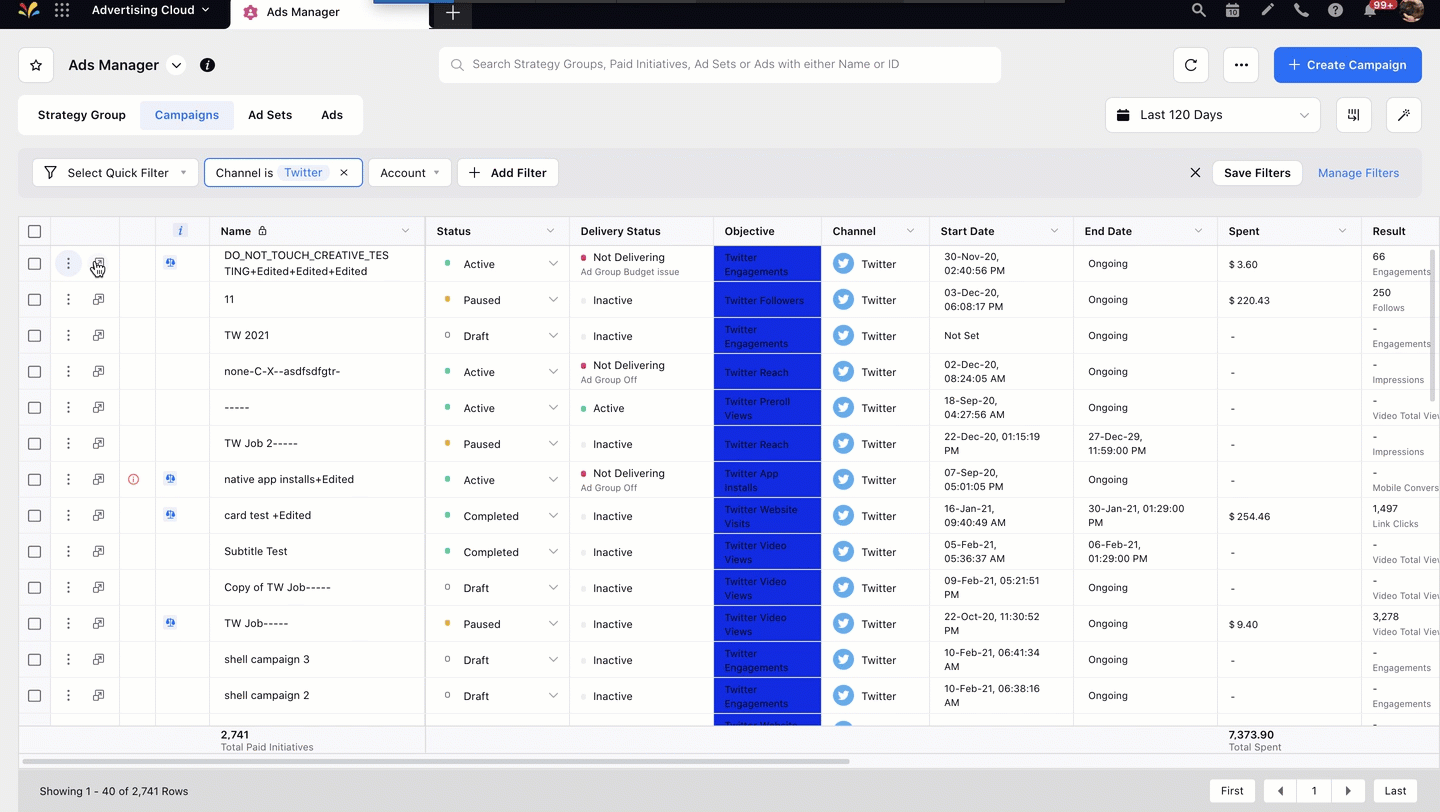Open the Name column header menu
The image size is (1440, 812).
point(405,231)
